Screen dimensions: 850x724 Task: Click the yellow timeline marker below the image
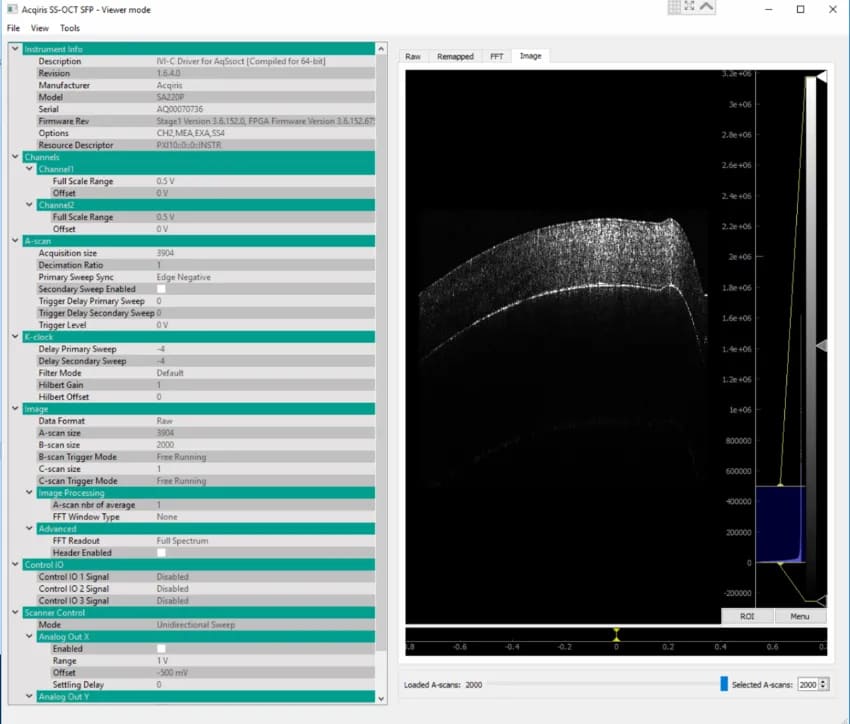click(x=616, y=635)
